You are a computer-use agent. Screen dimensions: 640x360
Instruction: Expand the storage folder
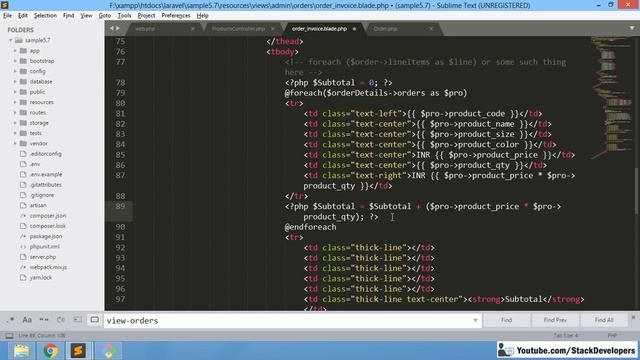tap(15, 123)
